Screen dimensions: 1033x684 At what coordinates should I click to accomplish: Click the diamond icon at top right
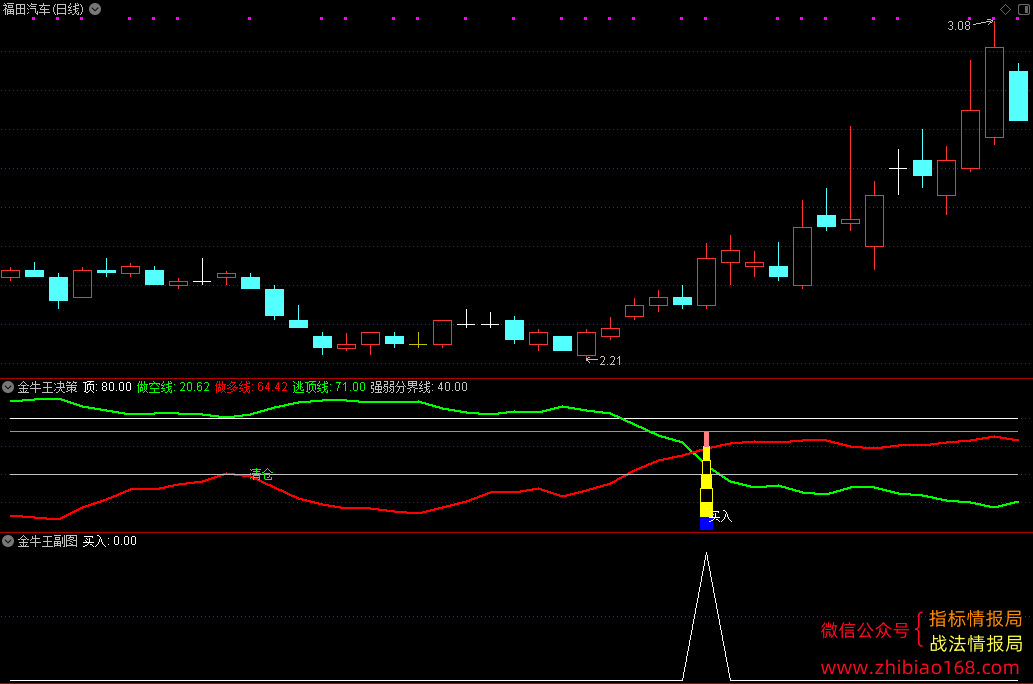1005,9
